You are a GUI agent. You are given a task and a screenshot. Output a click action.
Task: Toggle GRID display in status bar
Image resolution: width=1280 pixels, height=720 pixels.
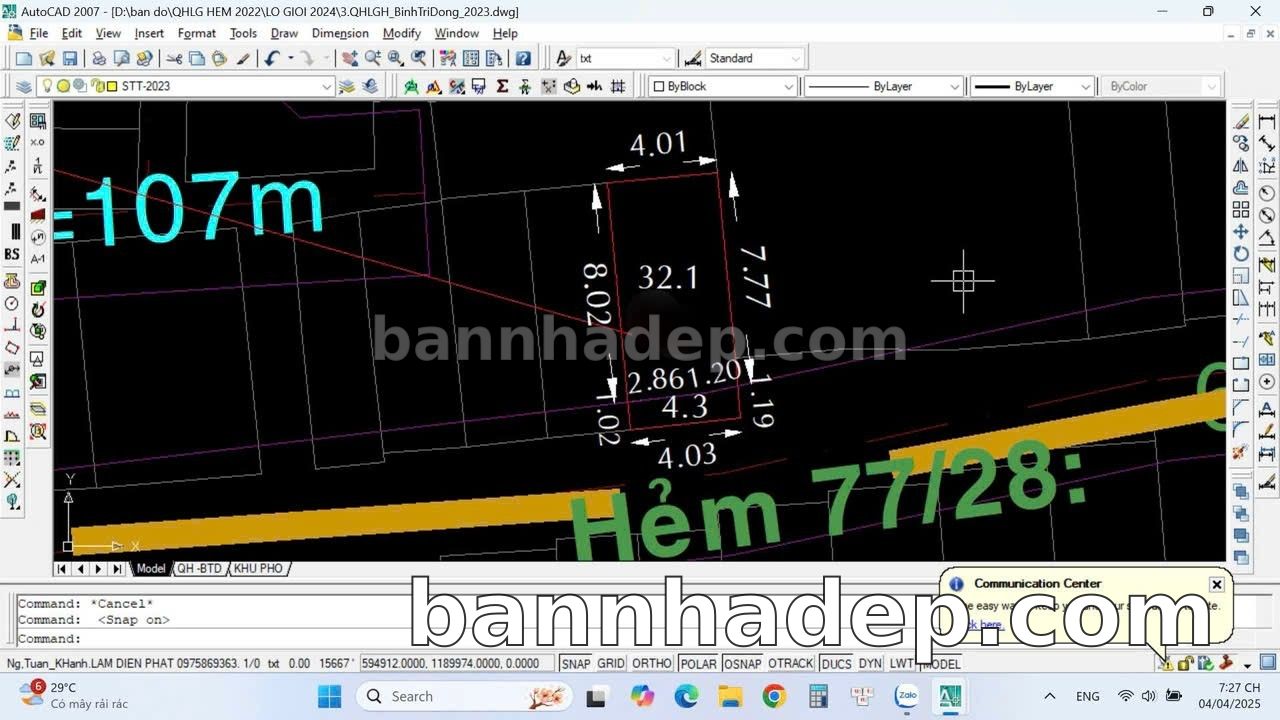pos(611,663)
